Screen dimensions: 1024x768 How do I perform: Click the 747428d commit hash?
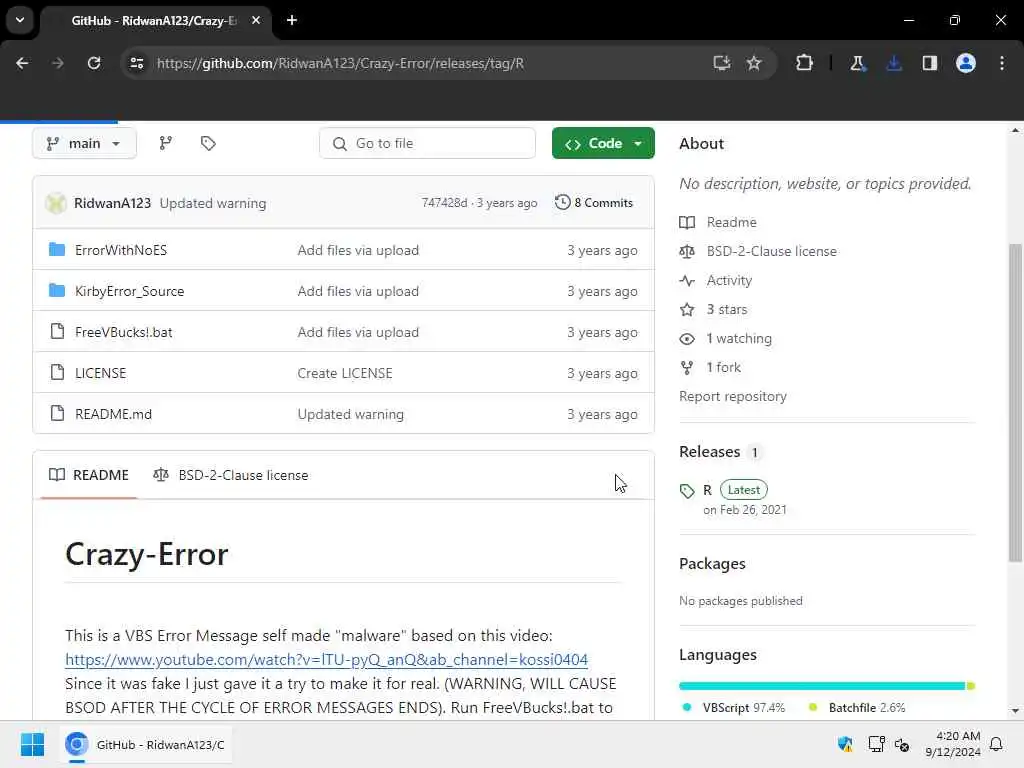coord(444,203)
